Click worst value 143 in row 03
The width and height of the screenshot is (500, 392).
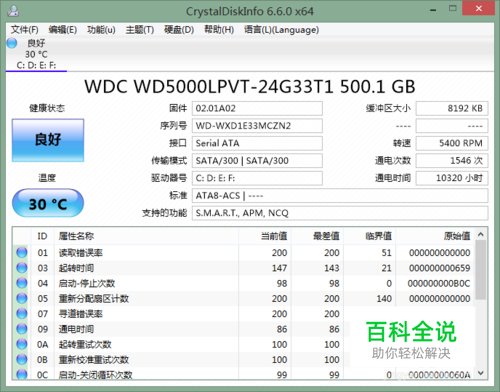(332, 268)
